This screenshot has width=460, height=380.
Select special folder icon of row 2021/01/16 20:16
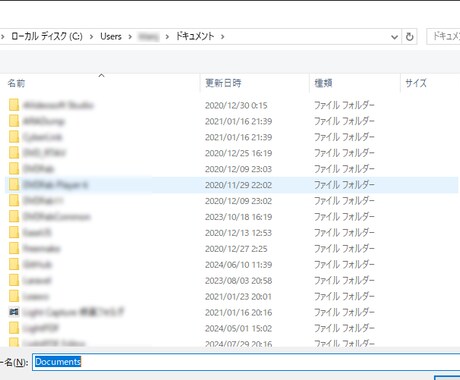tap(14, 312)
